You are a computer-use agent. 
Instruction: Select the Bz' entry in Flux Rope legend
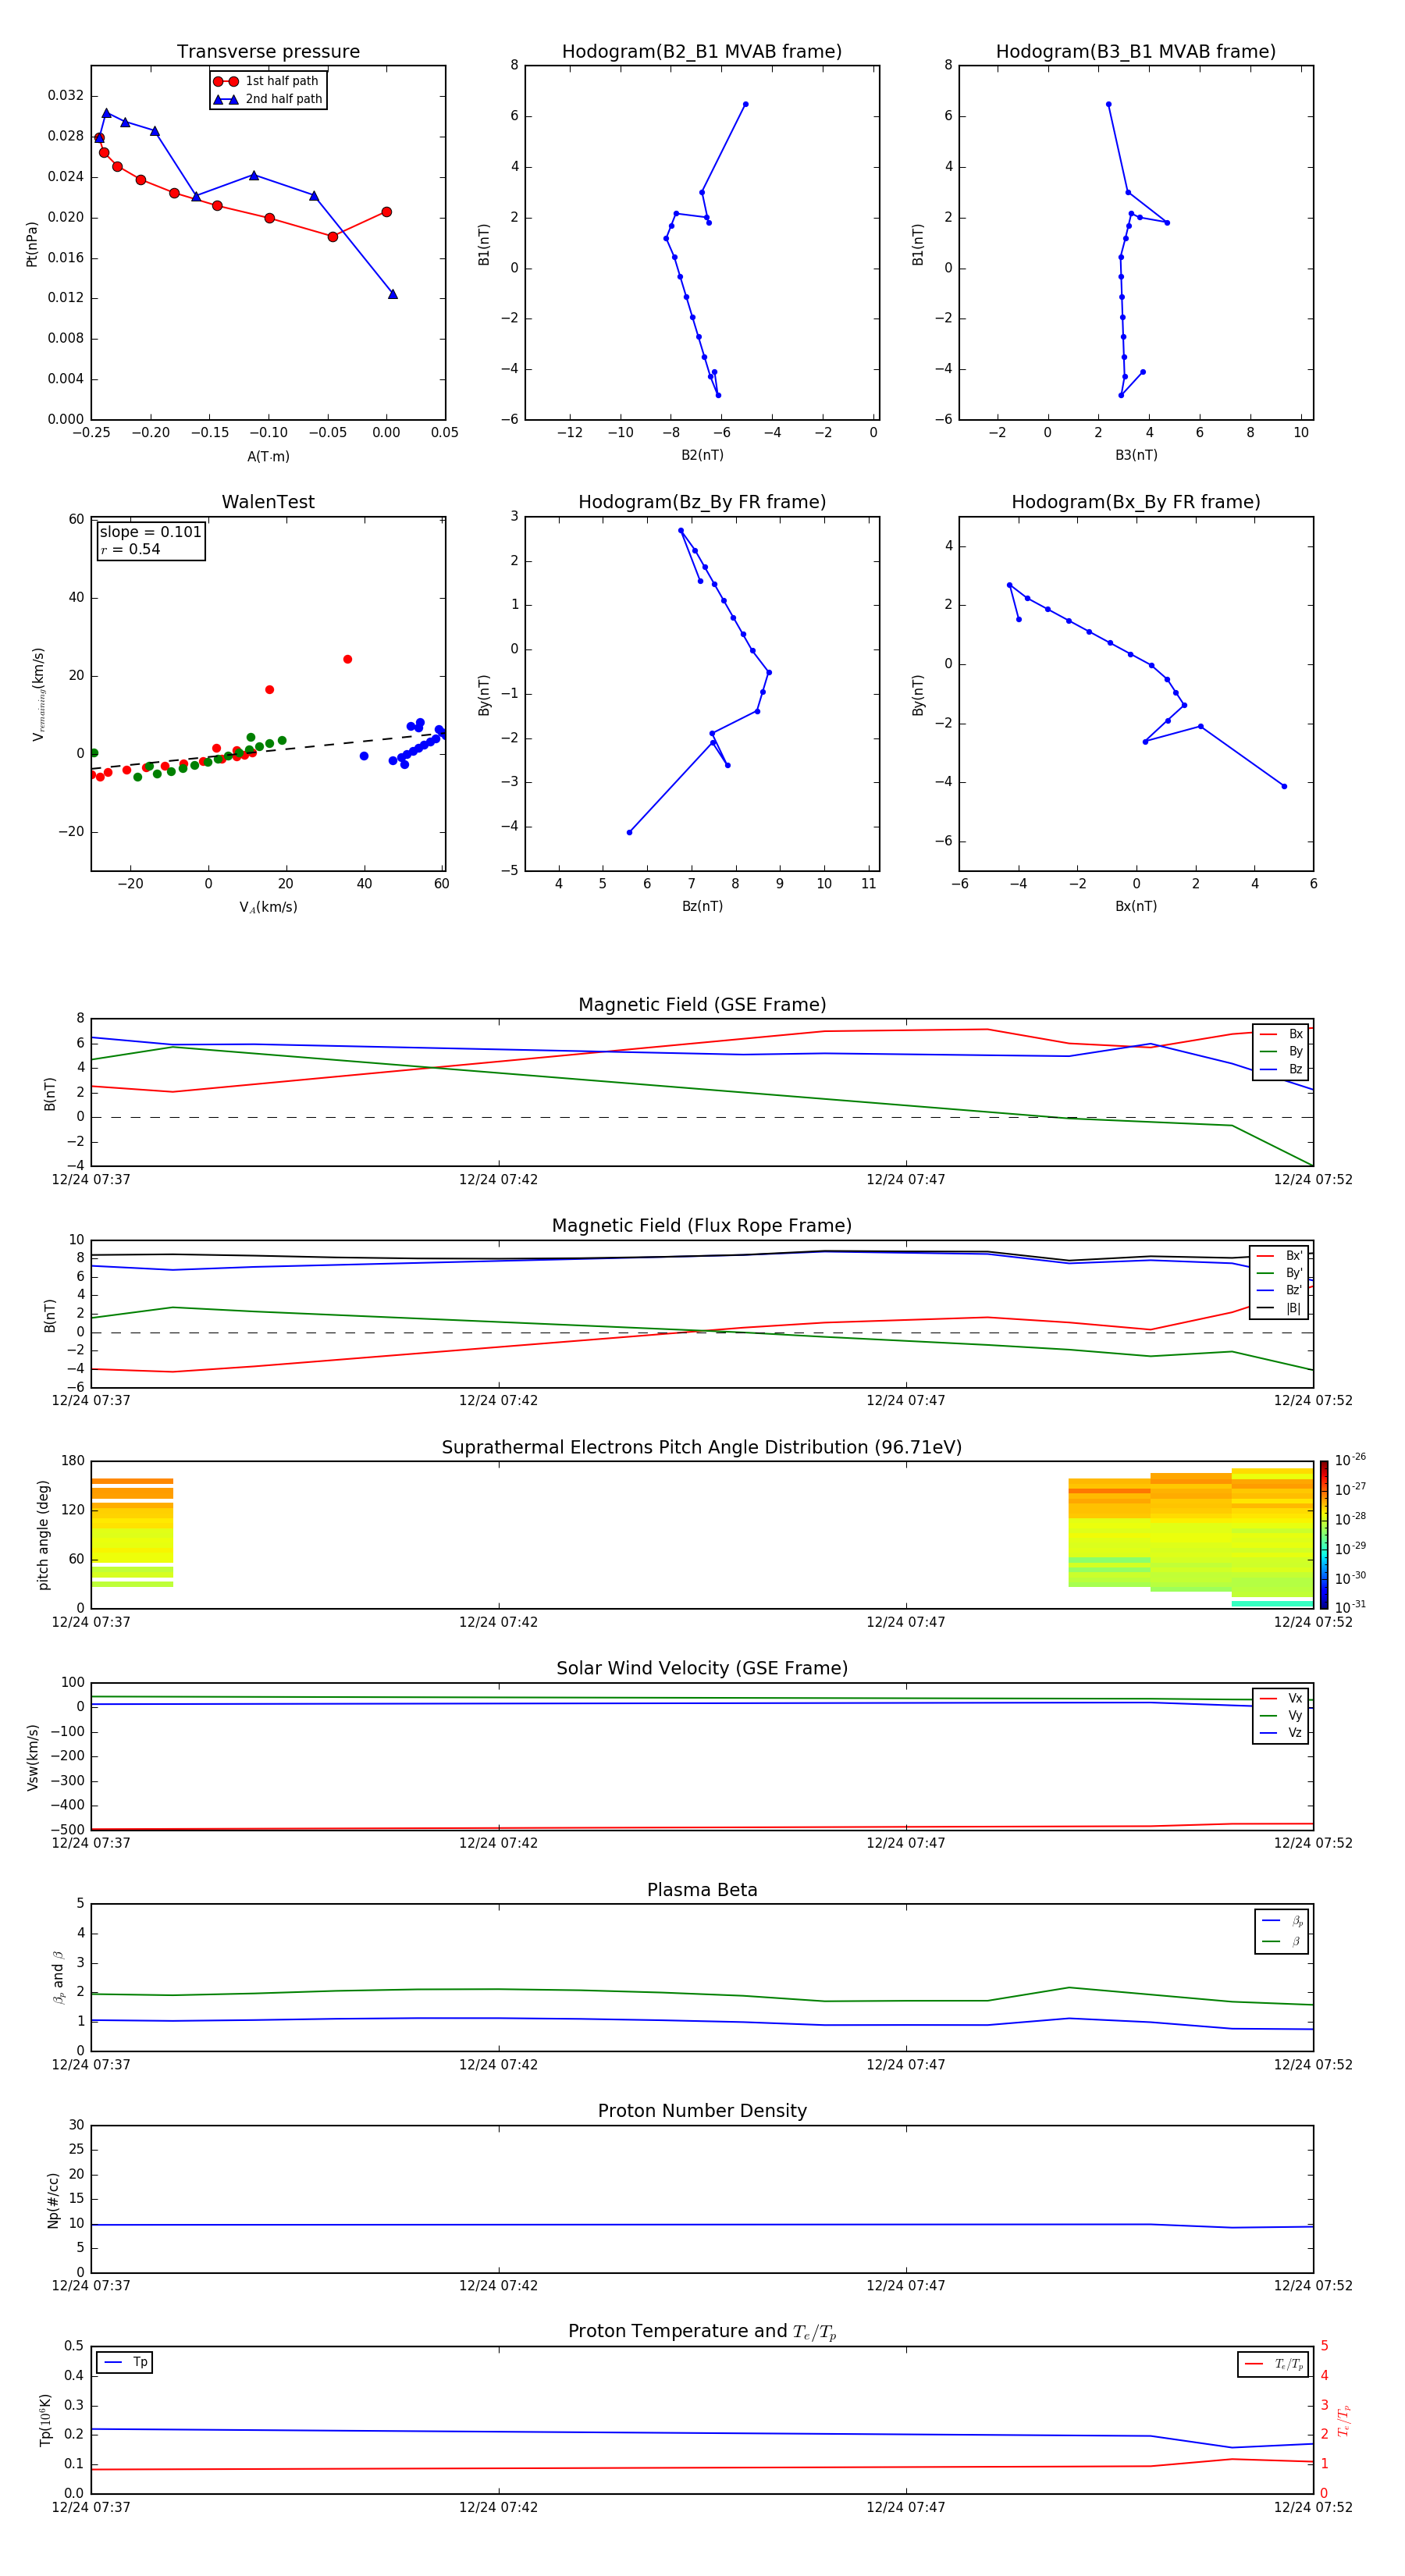1280,1290
